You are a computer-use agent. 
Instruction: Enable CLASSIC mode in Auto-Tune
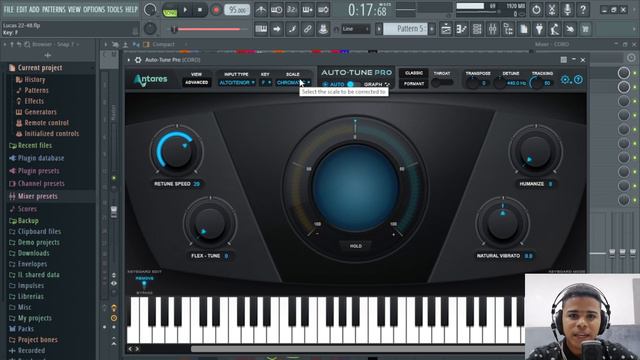click(x=414, y=73)
